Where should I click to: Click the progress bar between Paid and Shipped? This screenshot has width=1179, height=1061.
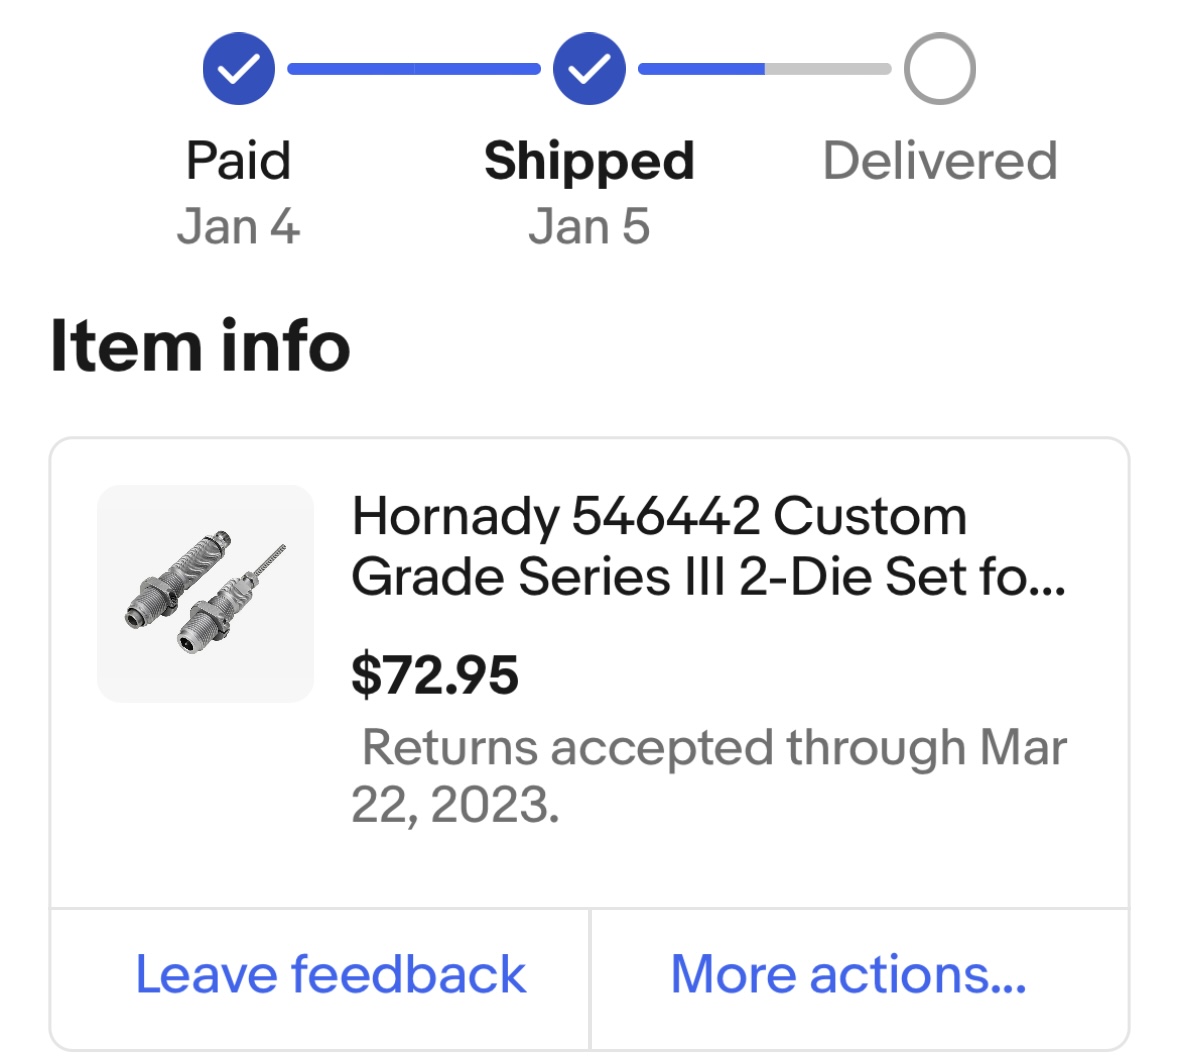pos(414,69)
